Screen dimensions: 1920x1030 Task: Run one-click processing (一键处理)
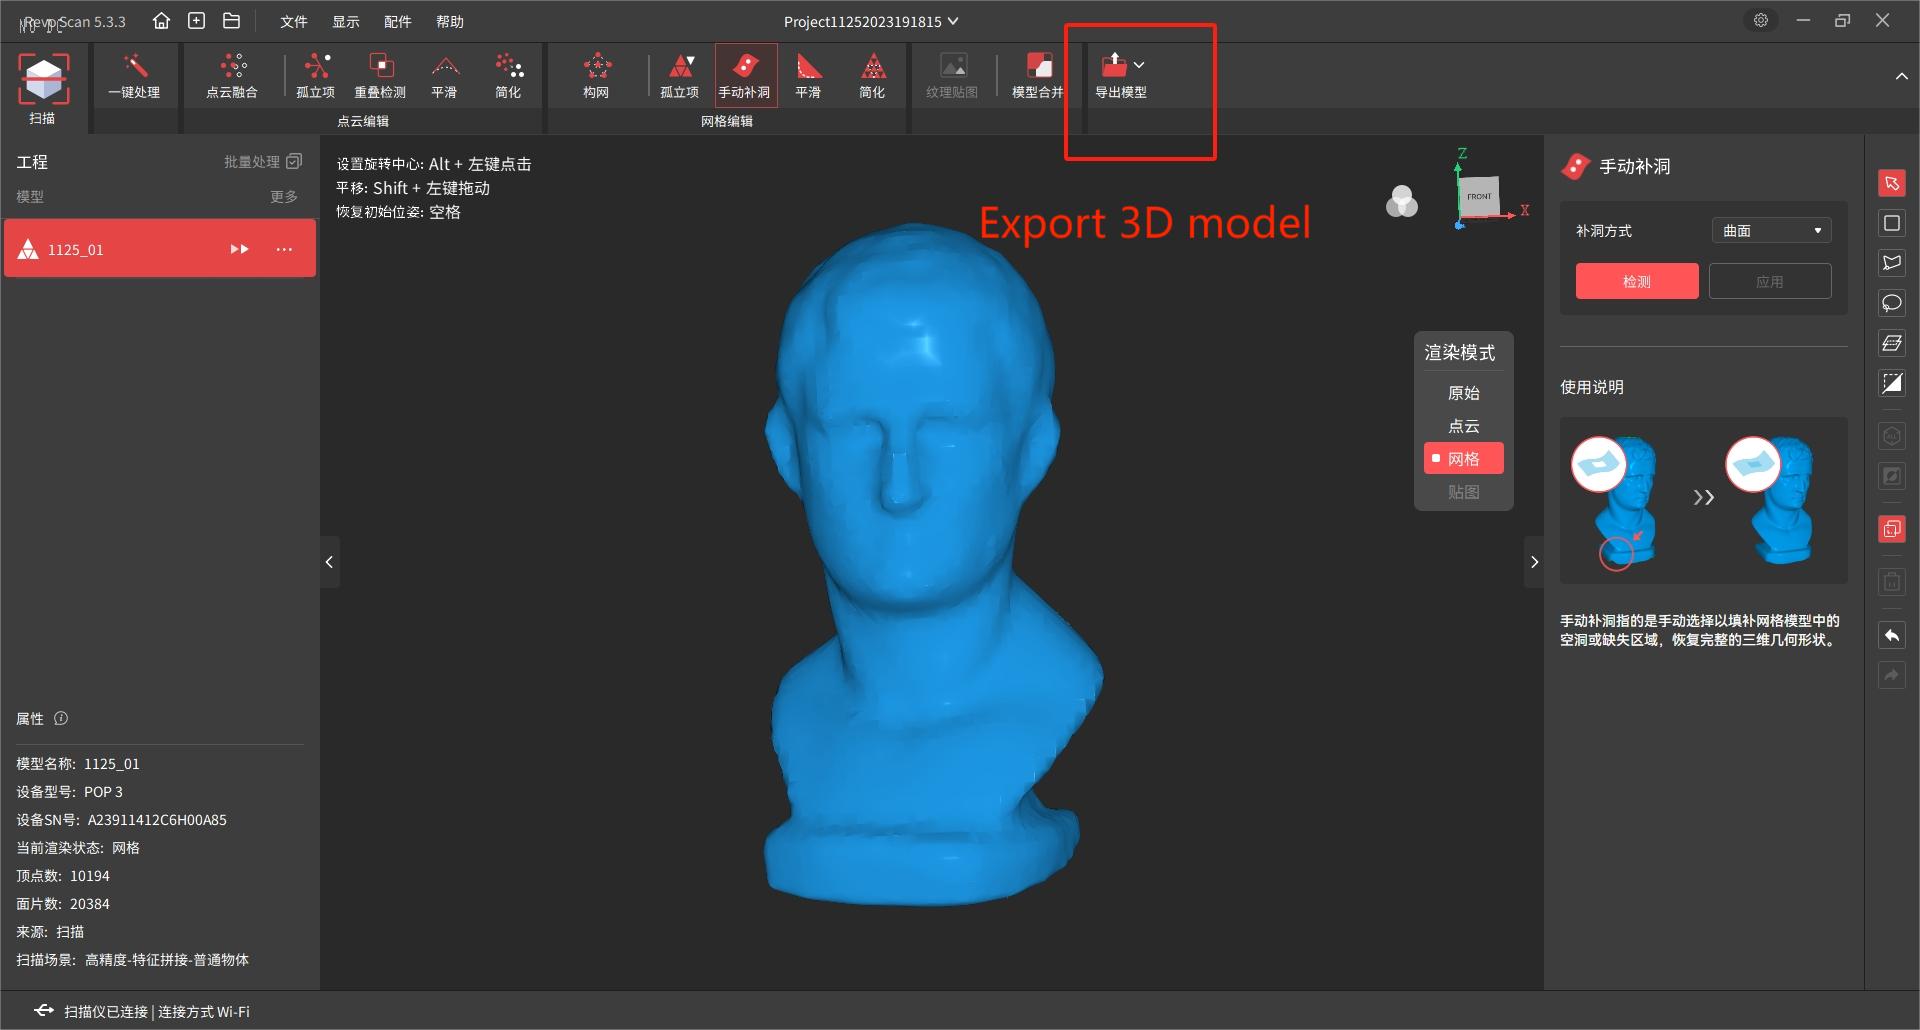134,77
